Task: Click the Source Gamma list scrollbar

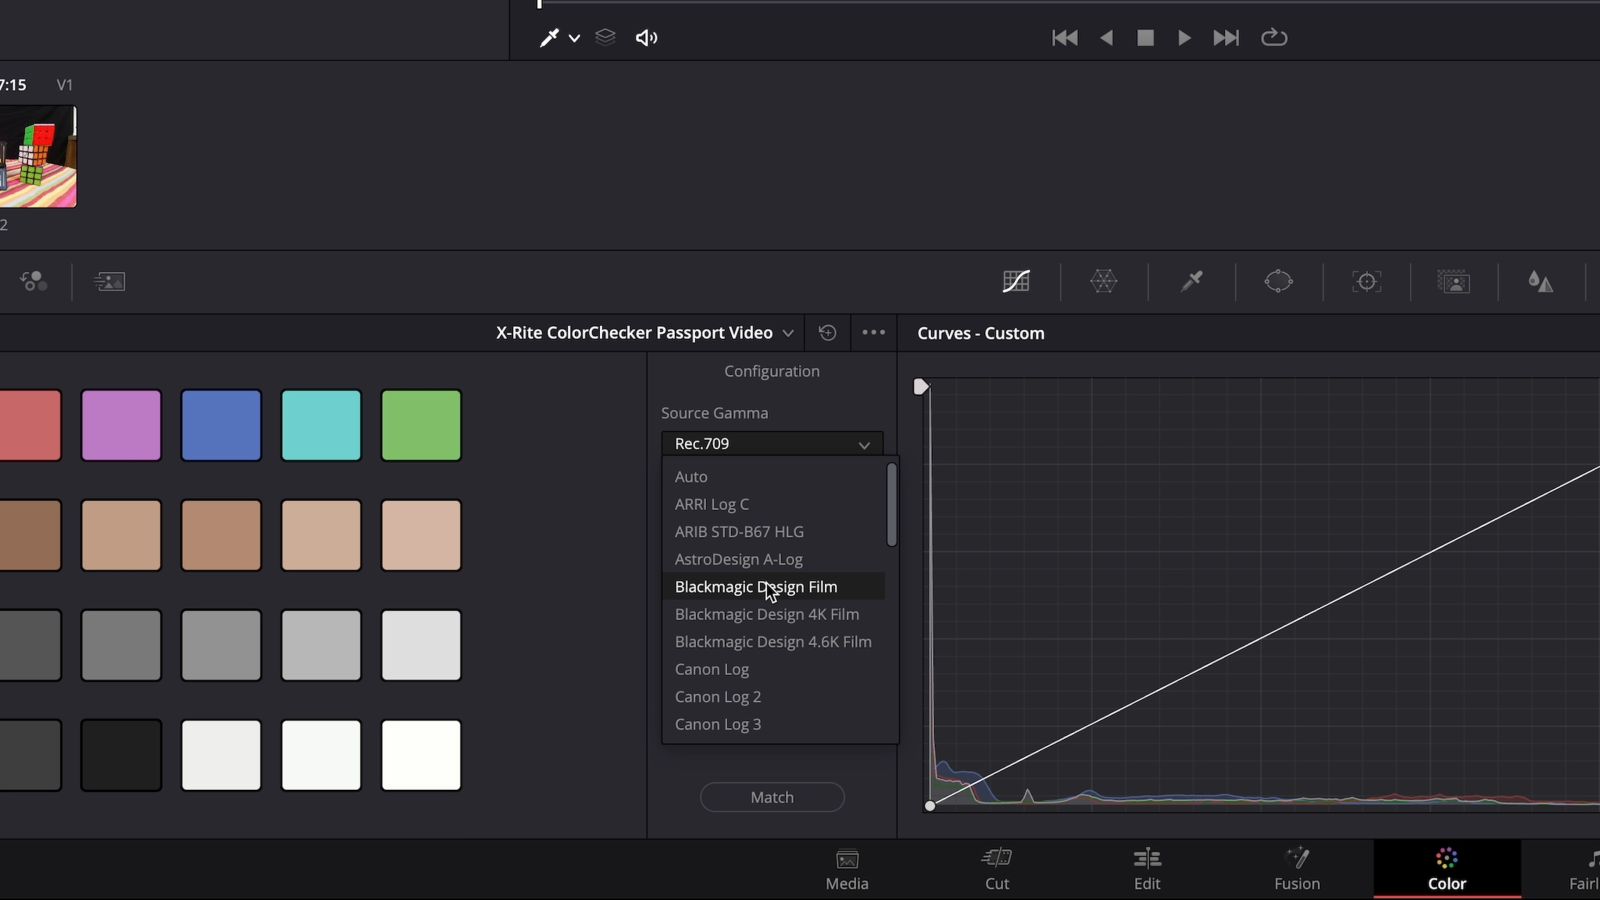Action: click(891, 505)
